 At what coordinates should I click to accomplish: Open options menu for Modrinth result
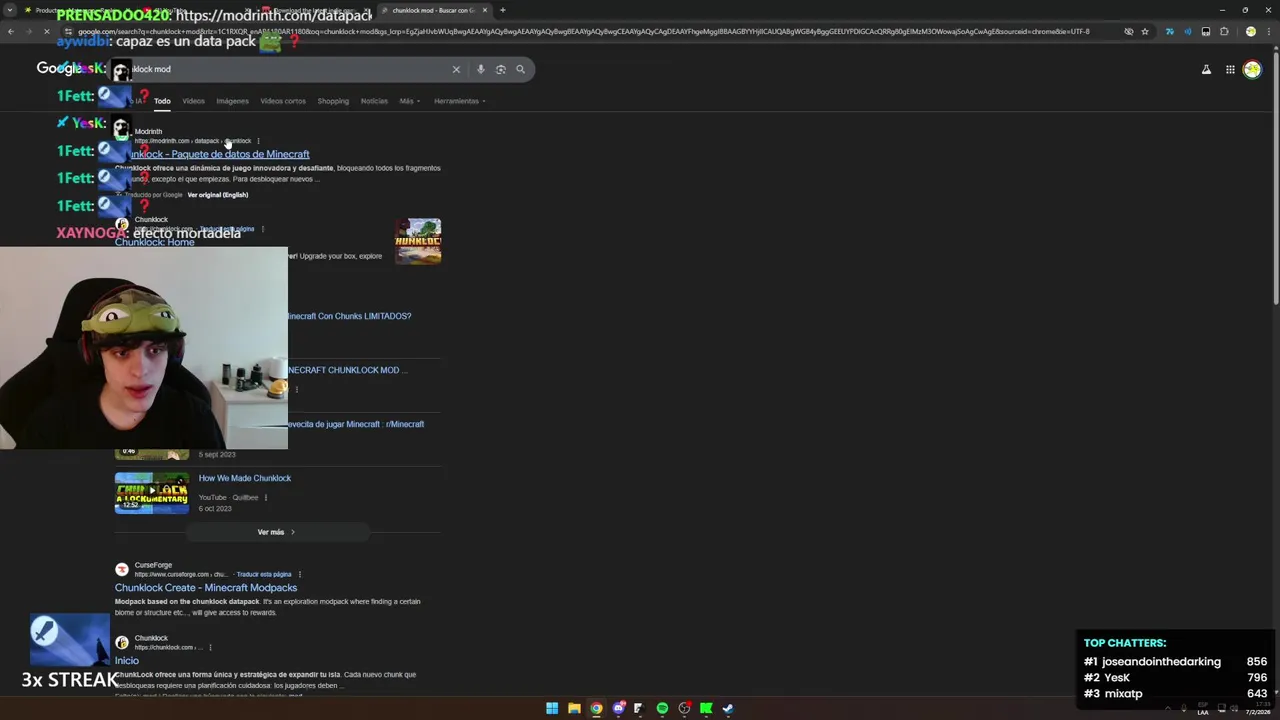(258, 141)
